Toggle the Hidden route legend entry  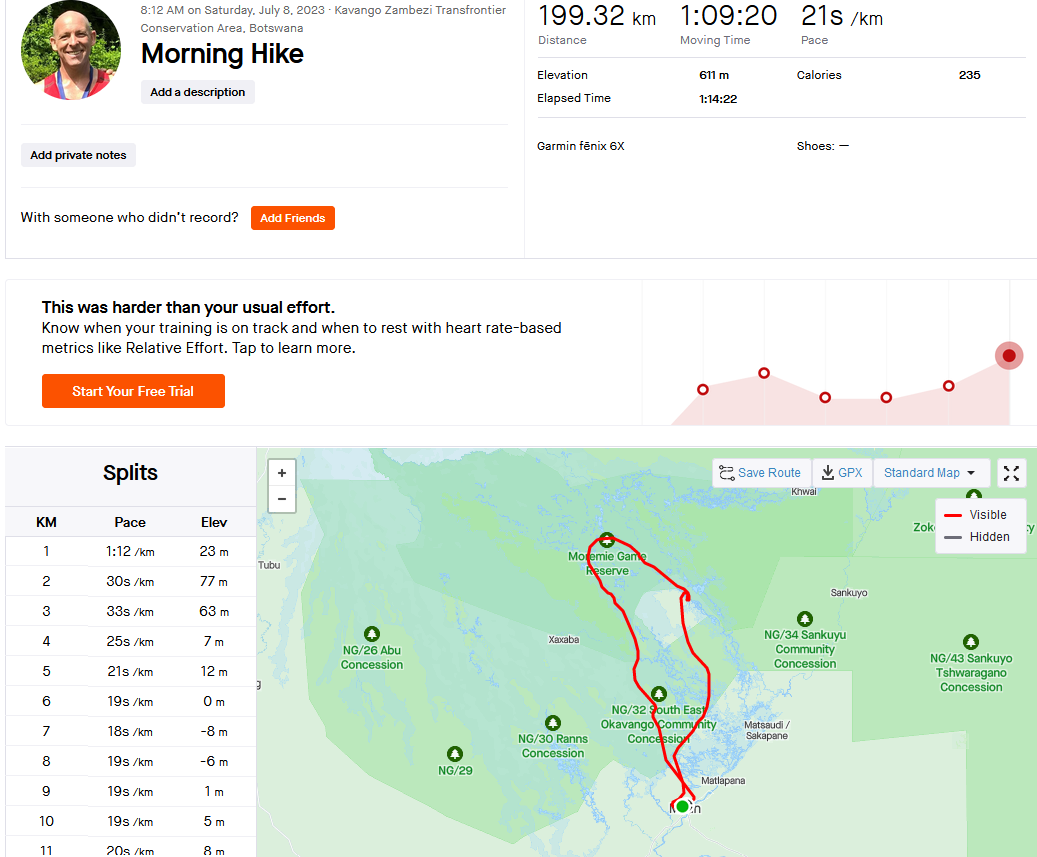977,537
